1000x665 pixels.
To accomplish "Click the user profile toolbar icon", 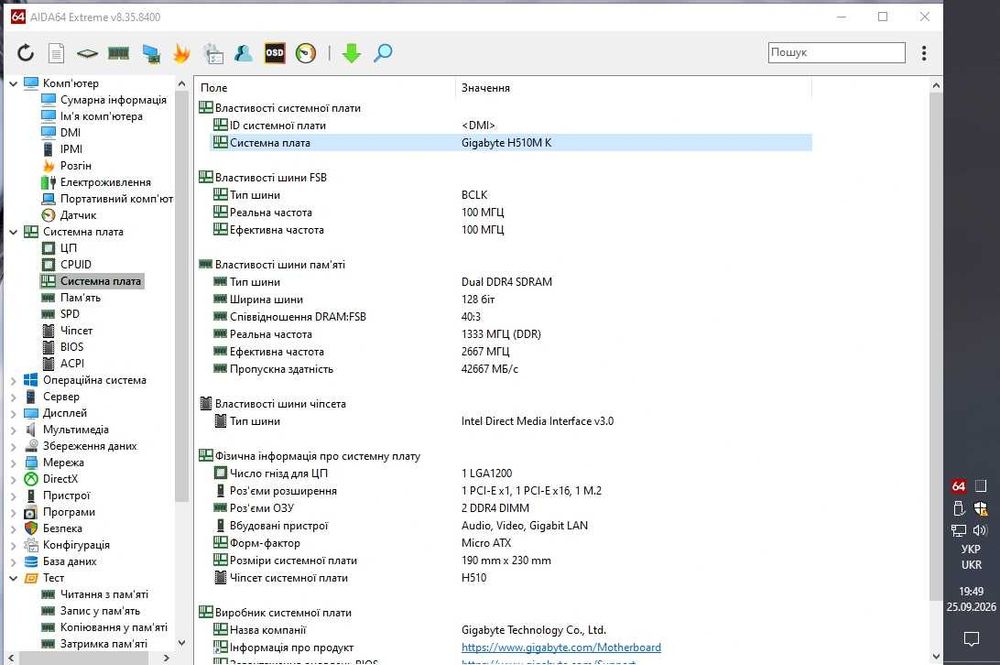I will click(x=244, y=53).
